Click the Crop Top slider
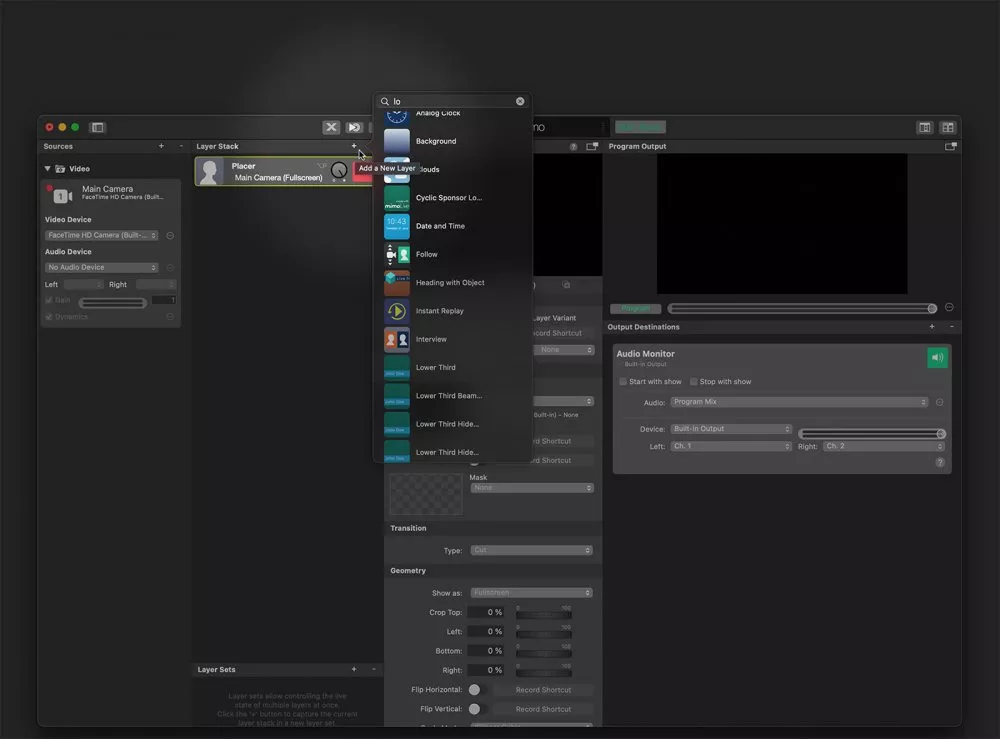 pyautogui.click(x=543, y=614)
